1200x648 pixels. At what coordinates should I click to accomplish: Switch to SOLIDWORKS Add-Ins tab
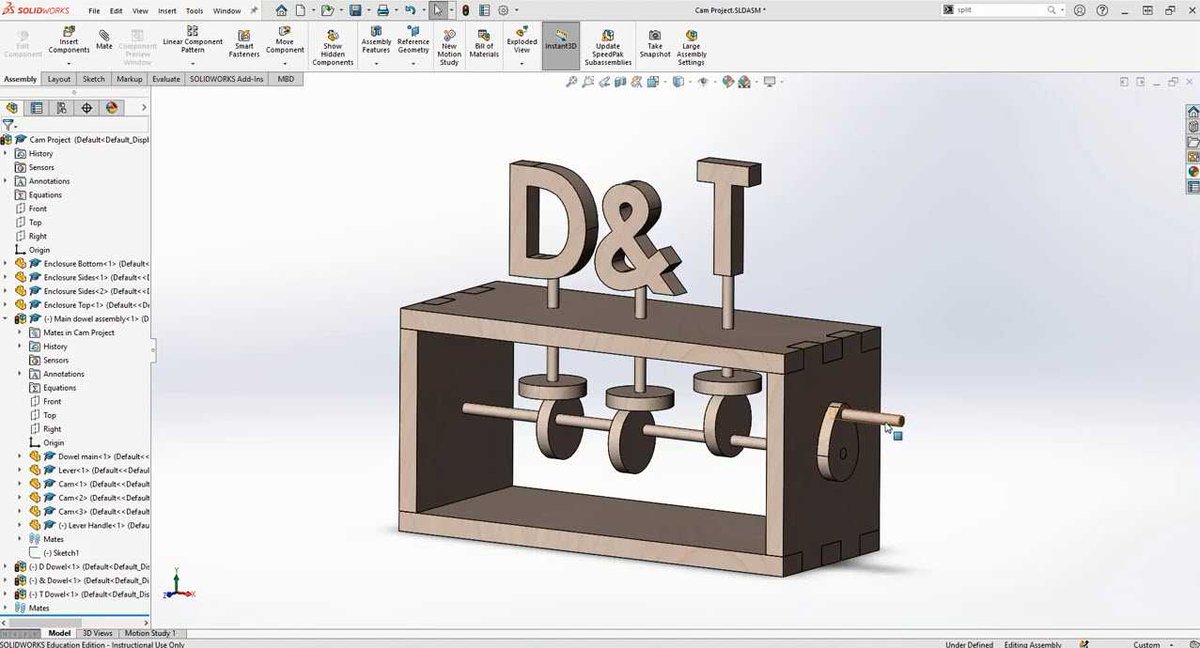(227, 78)
